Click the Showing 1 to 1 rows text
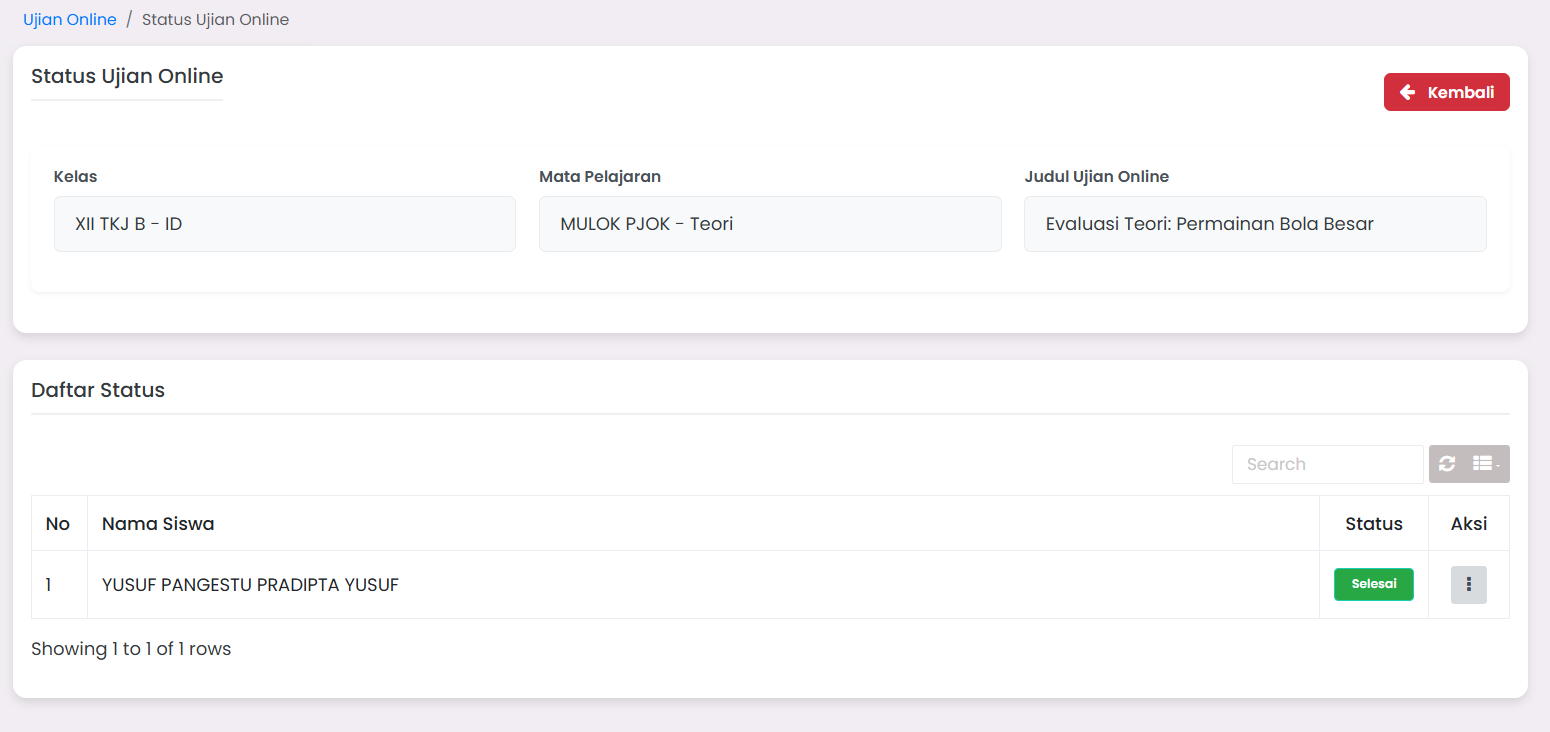 (x=131, y=649)
